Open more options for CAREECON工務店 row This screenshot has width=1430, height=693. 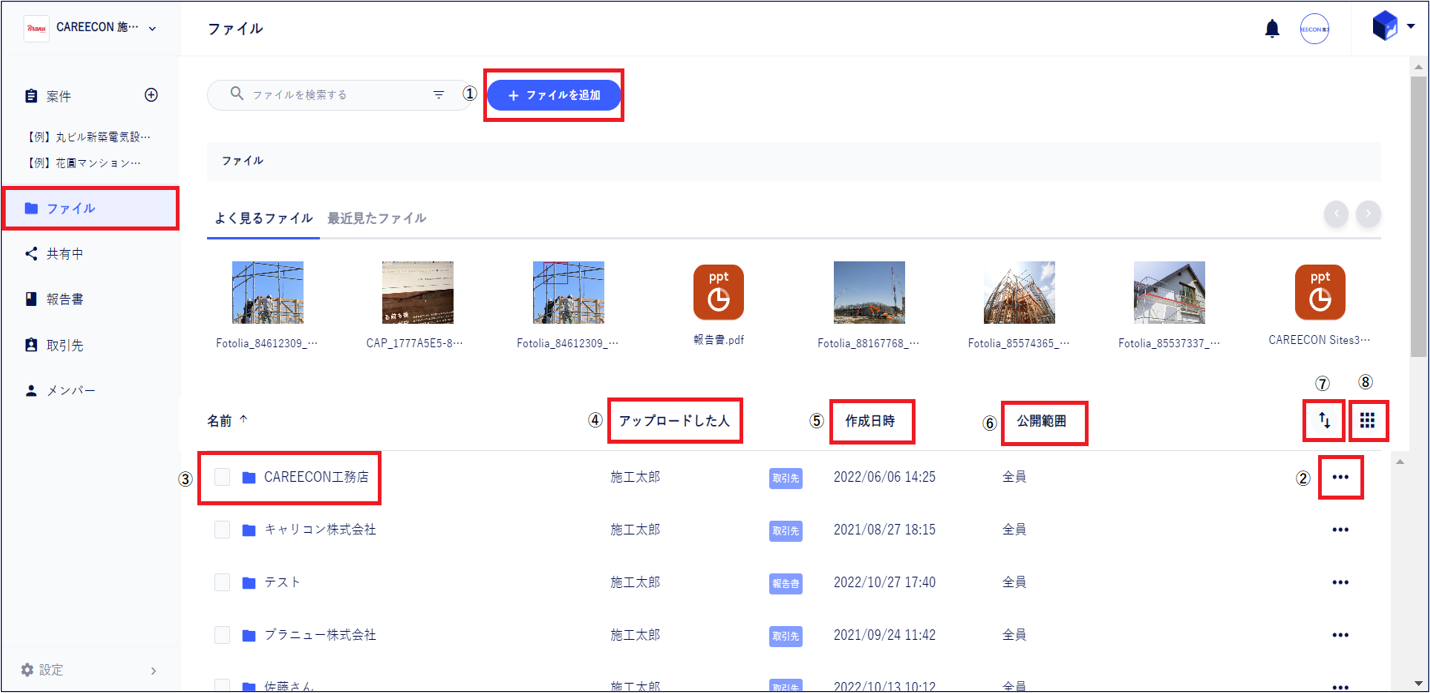1340,478
